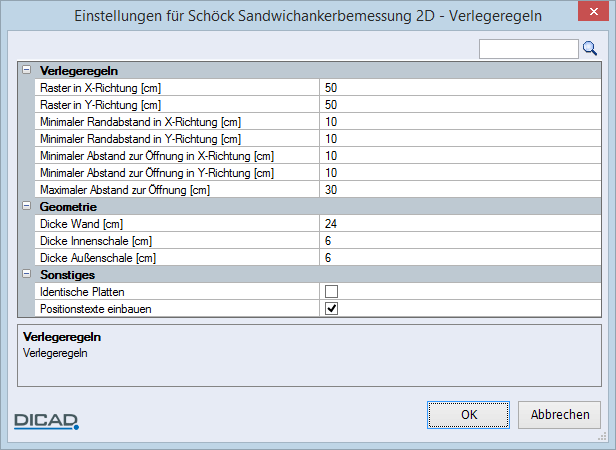616x450 pixels.
Task: Uncheck Positionstexte einbauen checkbox
Action: (x=331, y=309)
